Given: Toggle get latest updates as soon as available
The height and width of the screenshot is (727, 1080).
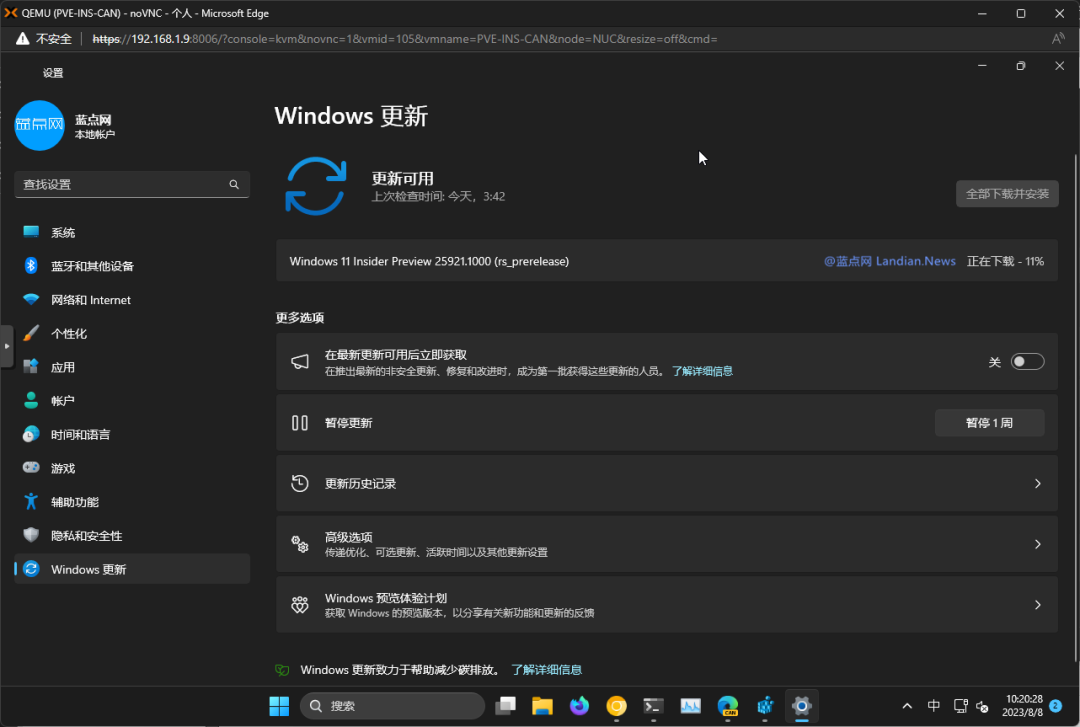Looking at the screenshot, I should point(1027,362).
